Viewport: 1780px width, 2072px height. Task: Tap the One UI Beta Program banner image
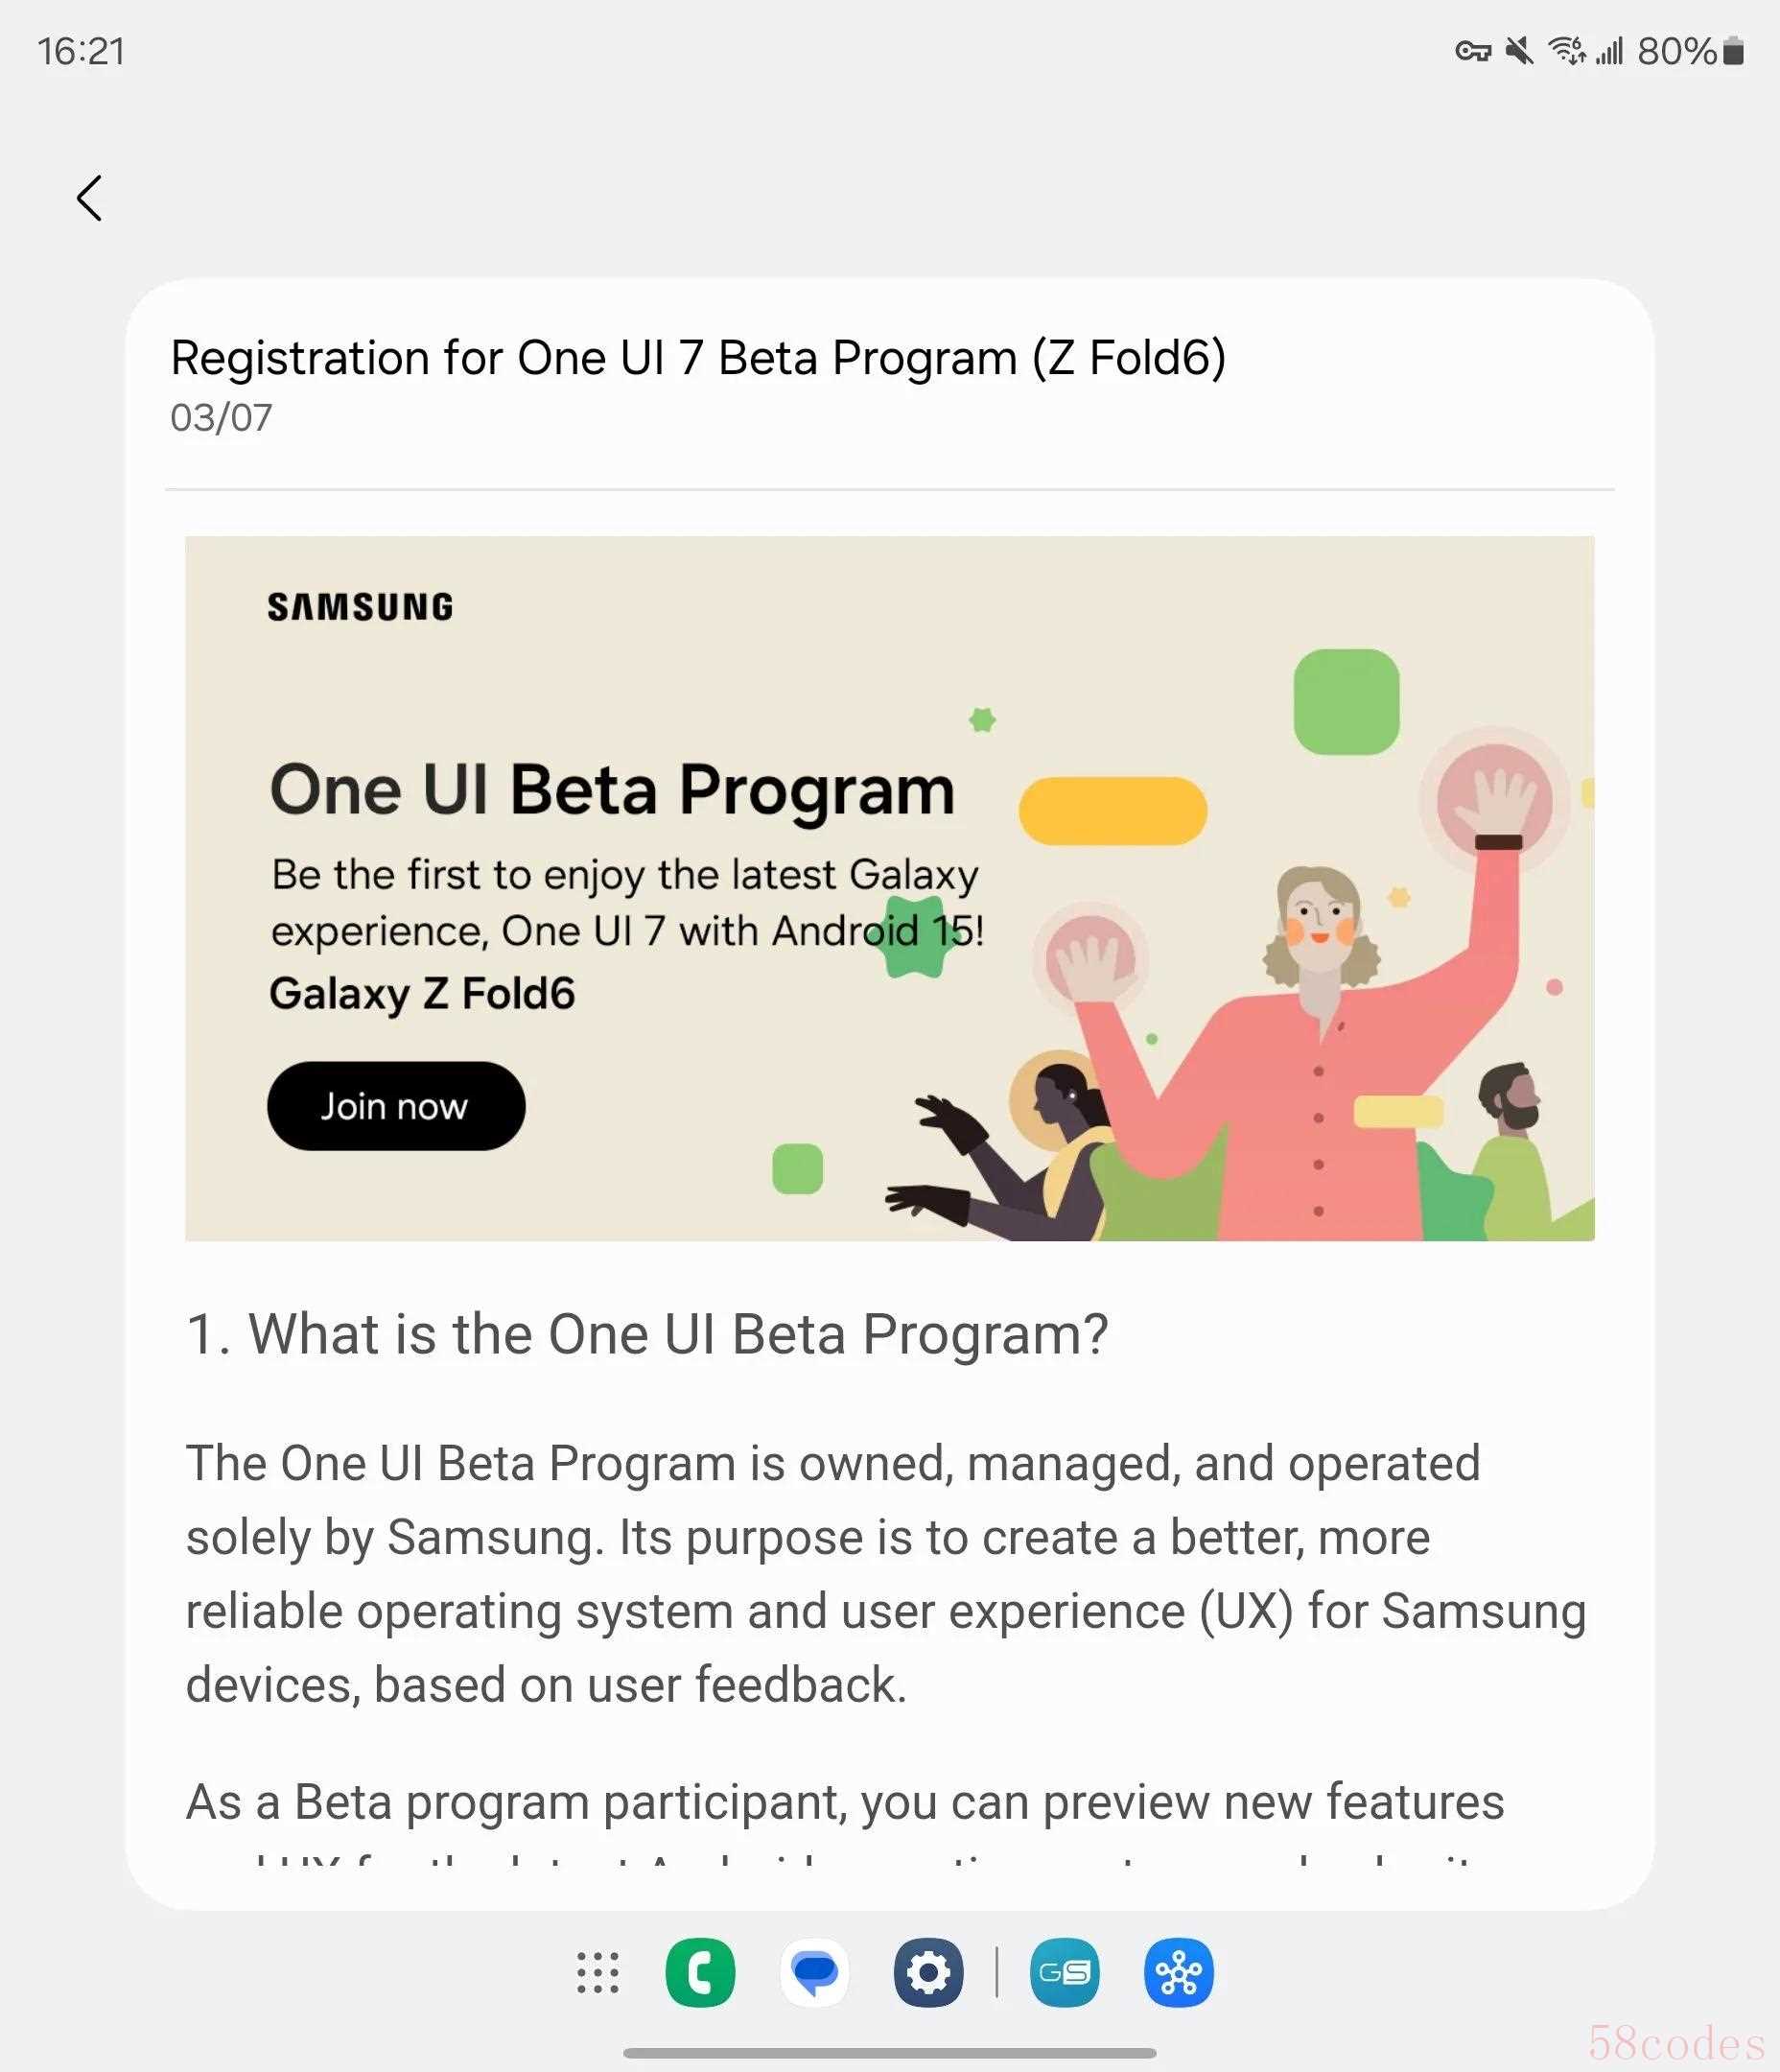(x=889, y=888)
